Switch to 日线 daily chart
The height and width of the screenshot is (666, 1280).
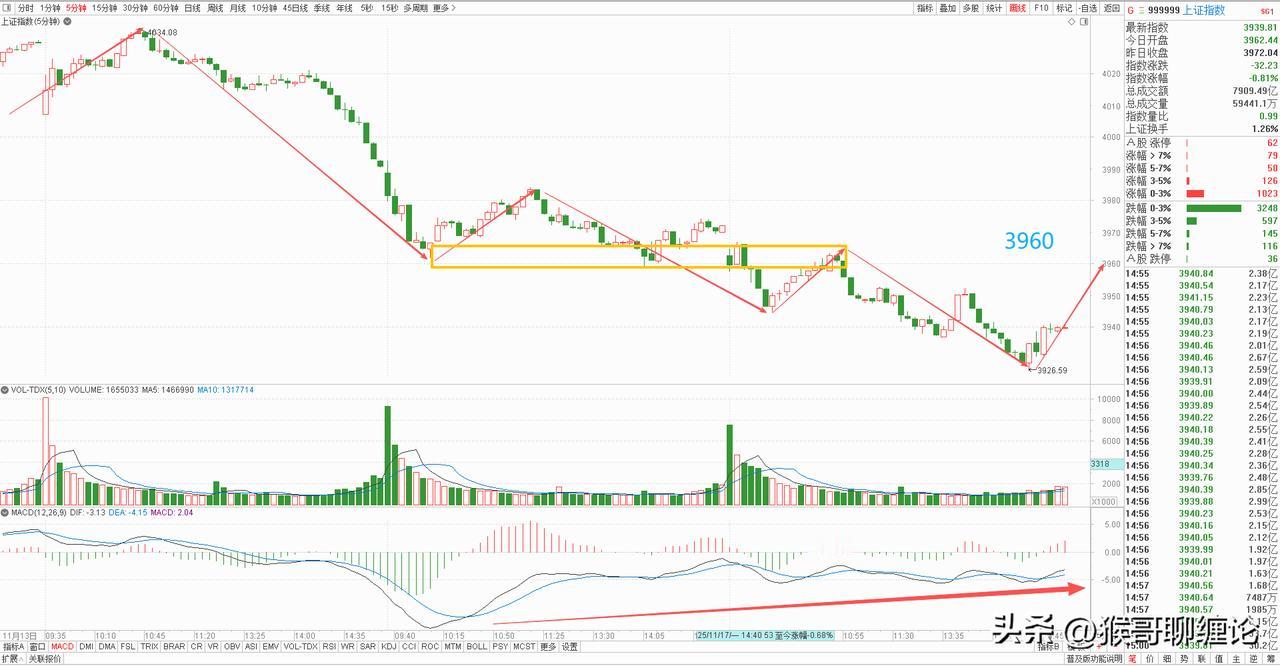point(192,8)
